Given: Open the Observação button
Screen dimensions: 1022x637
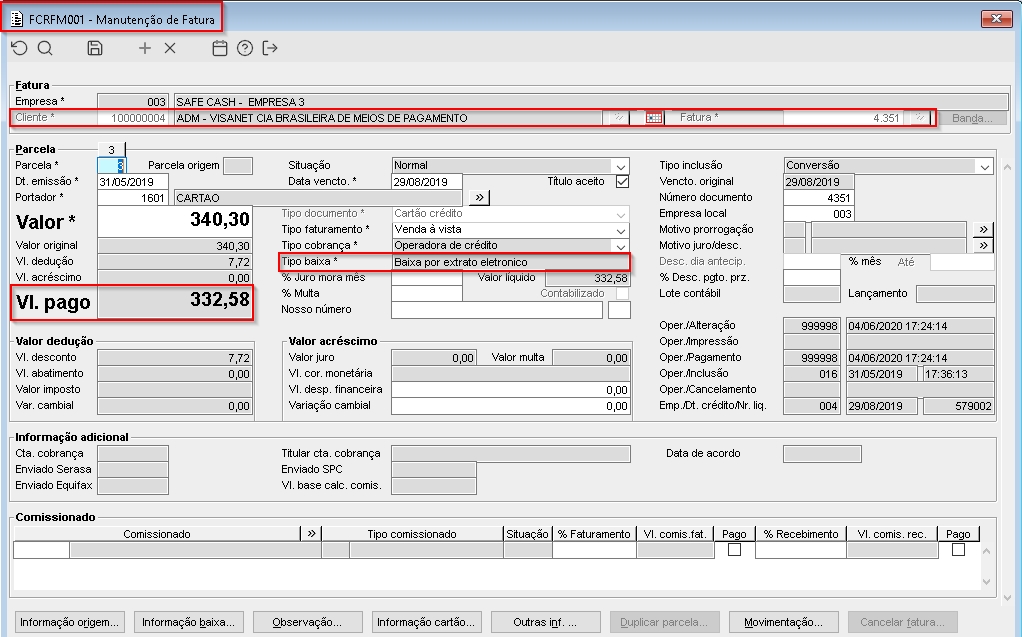Looking at the screenshot, I should 307,622.
